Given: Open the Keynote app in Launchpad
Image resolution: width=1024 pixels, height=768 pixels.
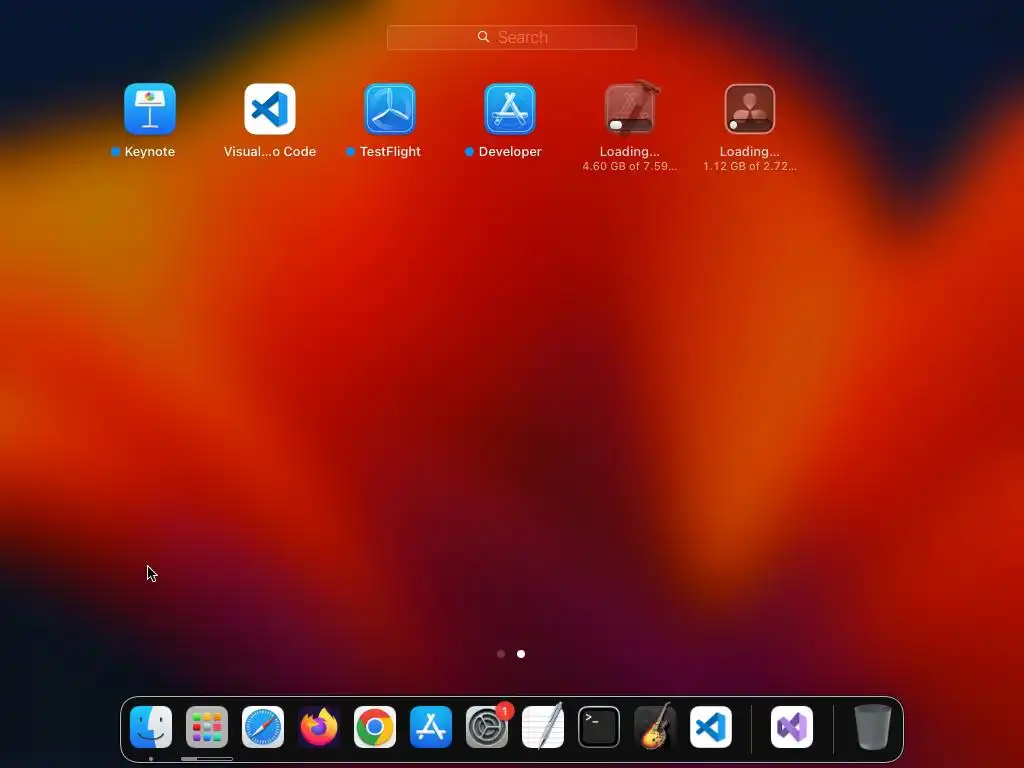Looking at the screenshot, I should tap(150, 108).
